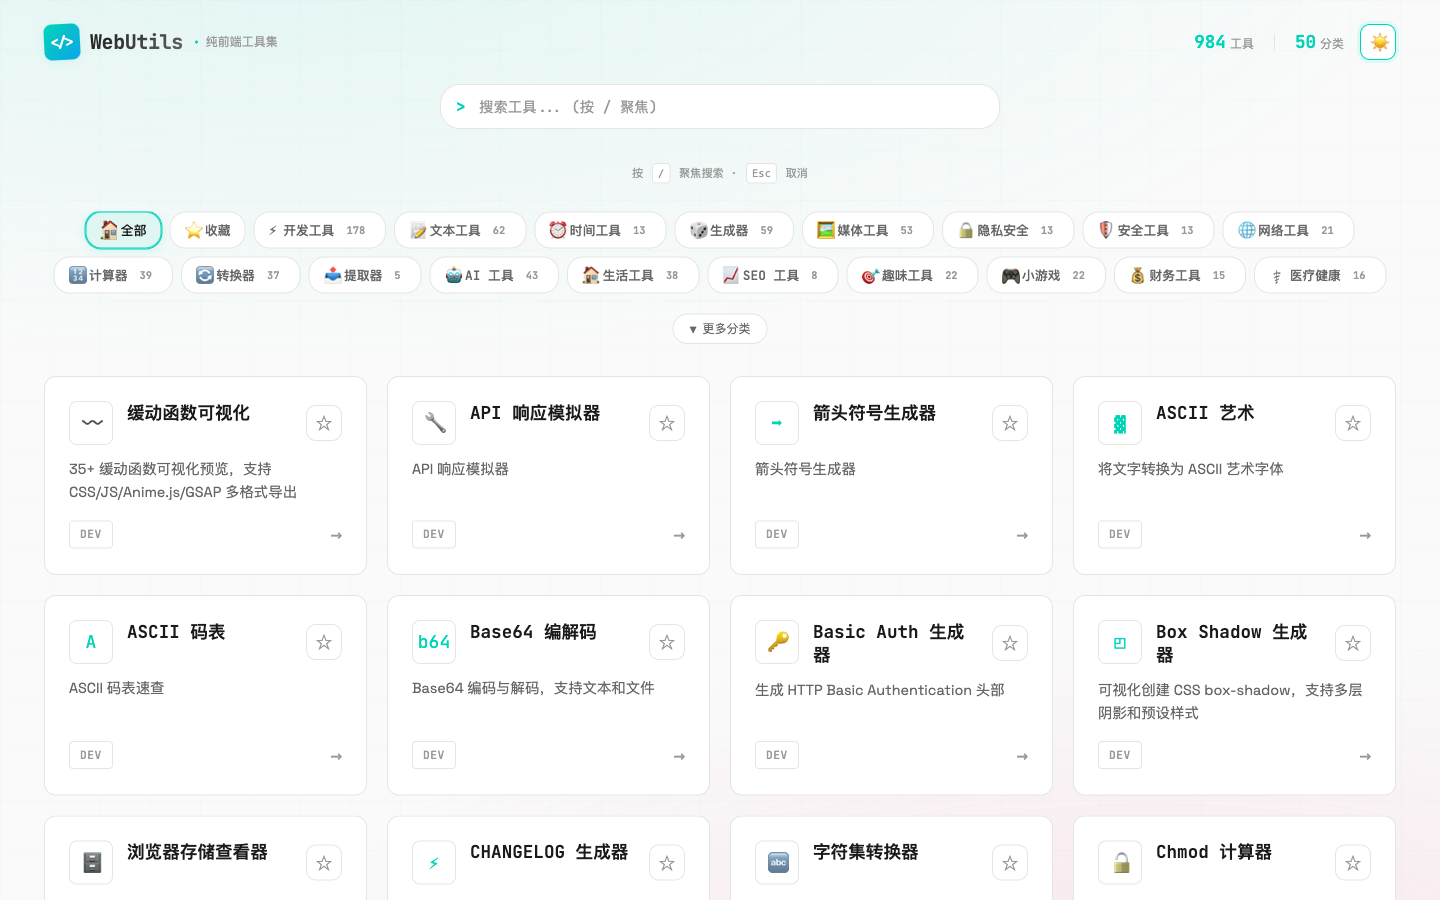Switch to the 开发工具 category
Screen dimensions: 1440x900
(320, 229)
